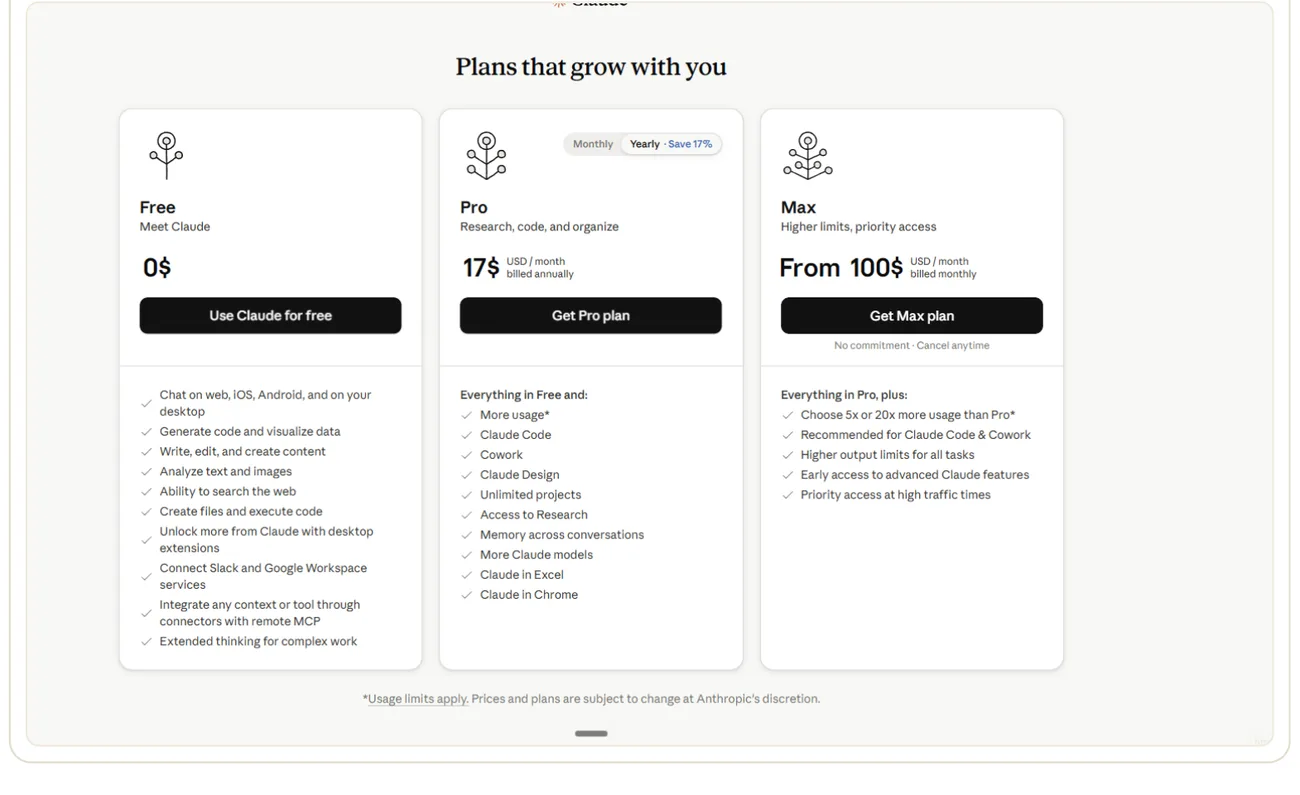
Task: Click Use Claude for free button
Action: (270, 315)
